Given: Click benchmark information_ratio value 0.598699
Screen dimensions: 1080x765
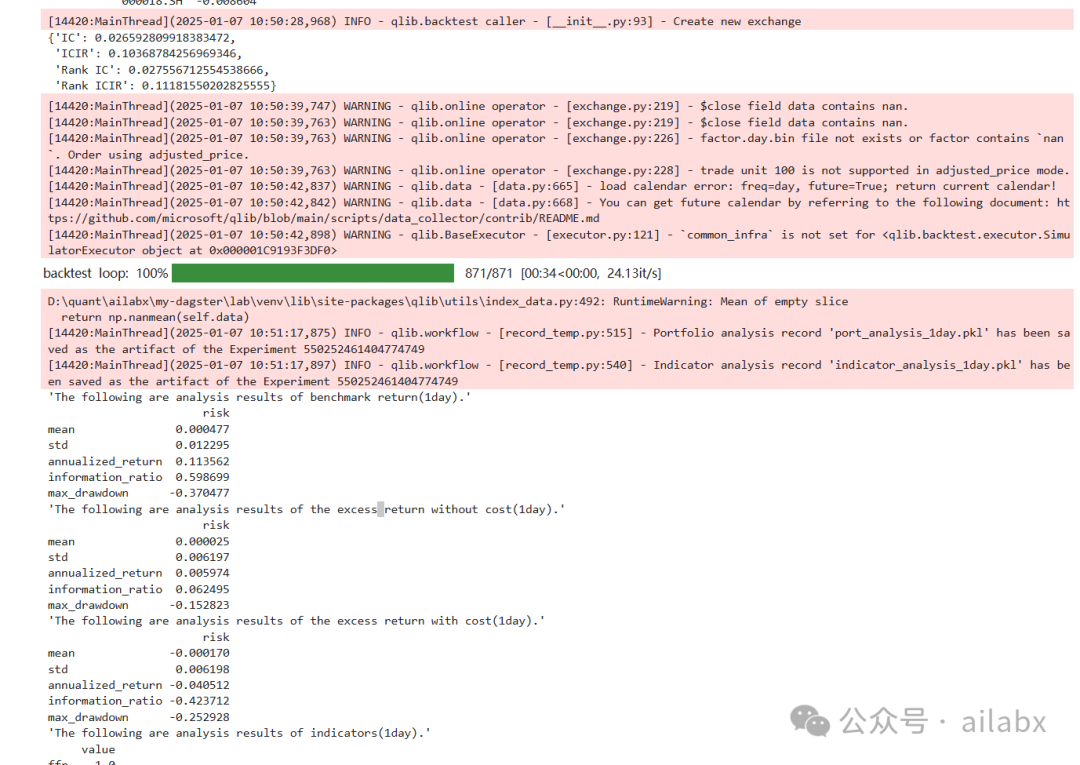Looking at the screenshot, I should (202, 477).
